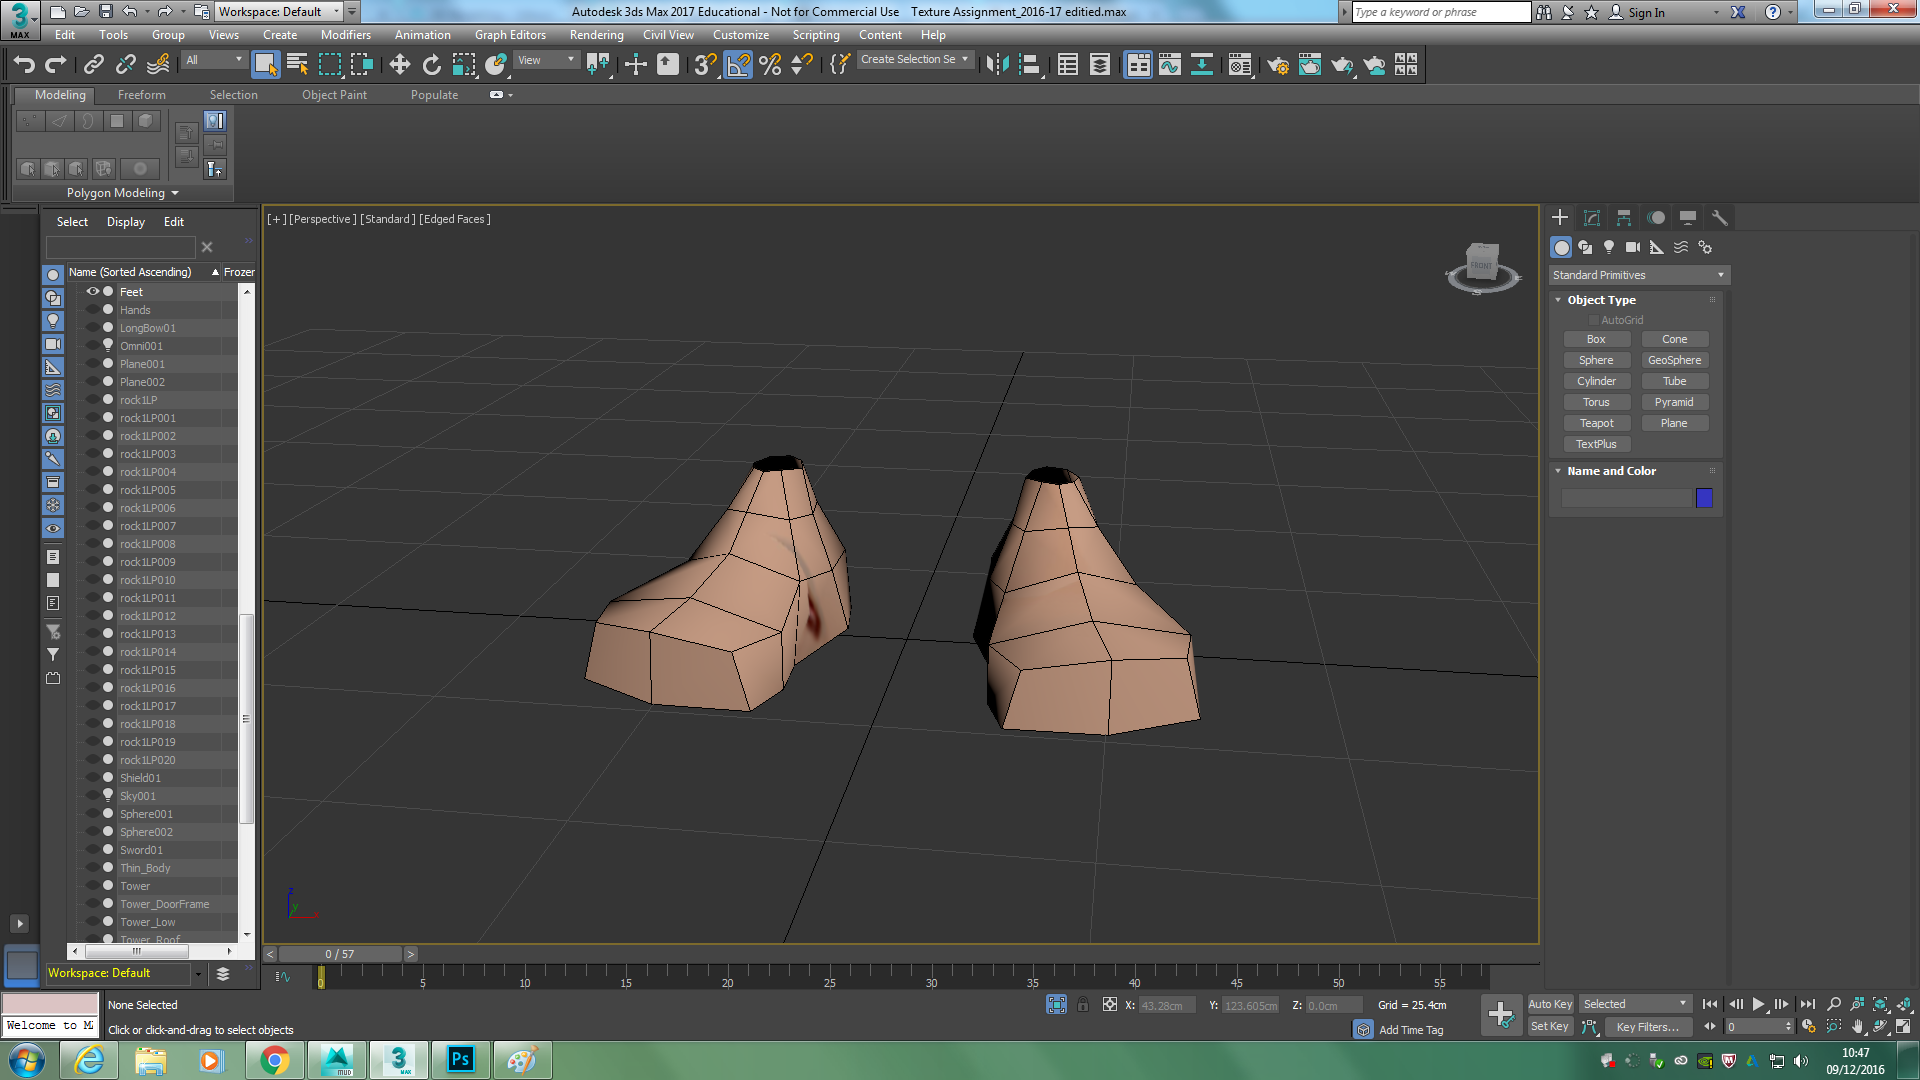Toggle Auto Key animation mode

pyautogui.click(x=1549, y=1004)
